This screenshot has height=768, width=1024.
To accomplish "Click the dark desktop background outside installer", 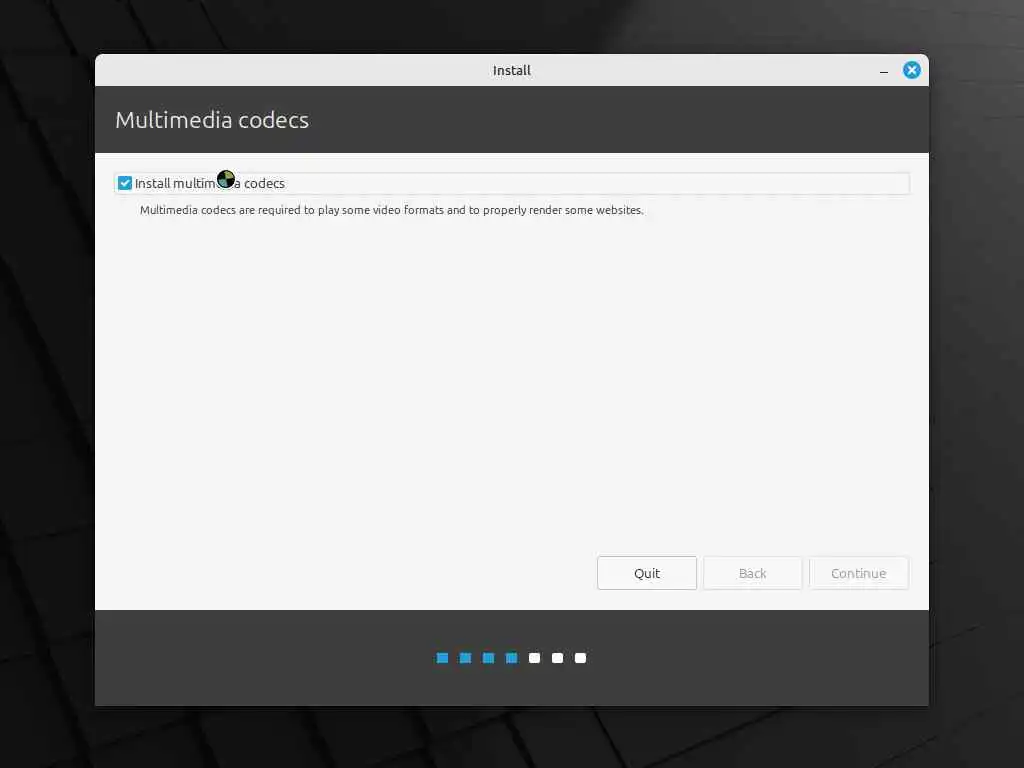I will pyautogui.click(x=47, y=392).
